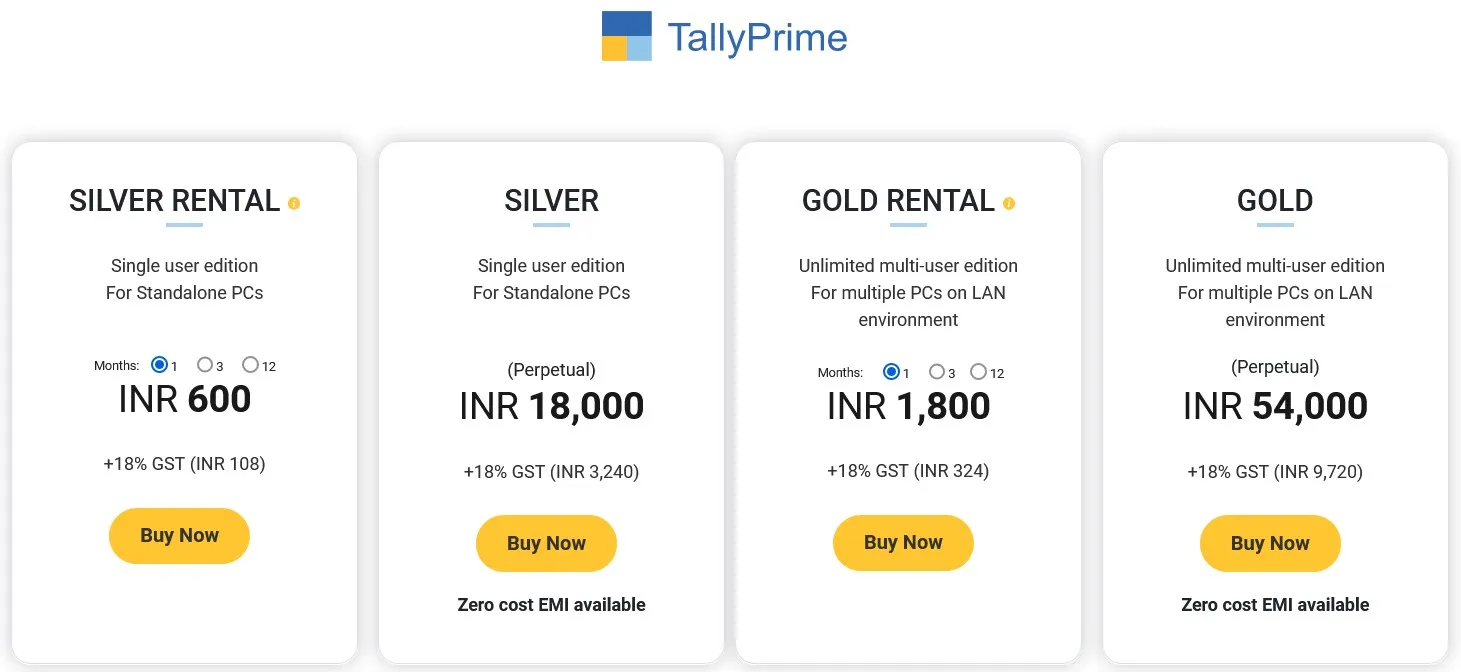Click the TallyPrime brand name text

click(757, 38)
